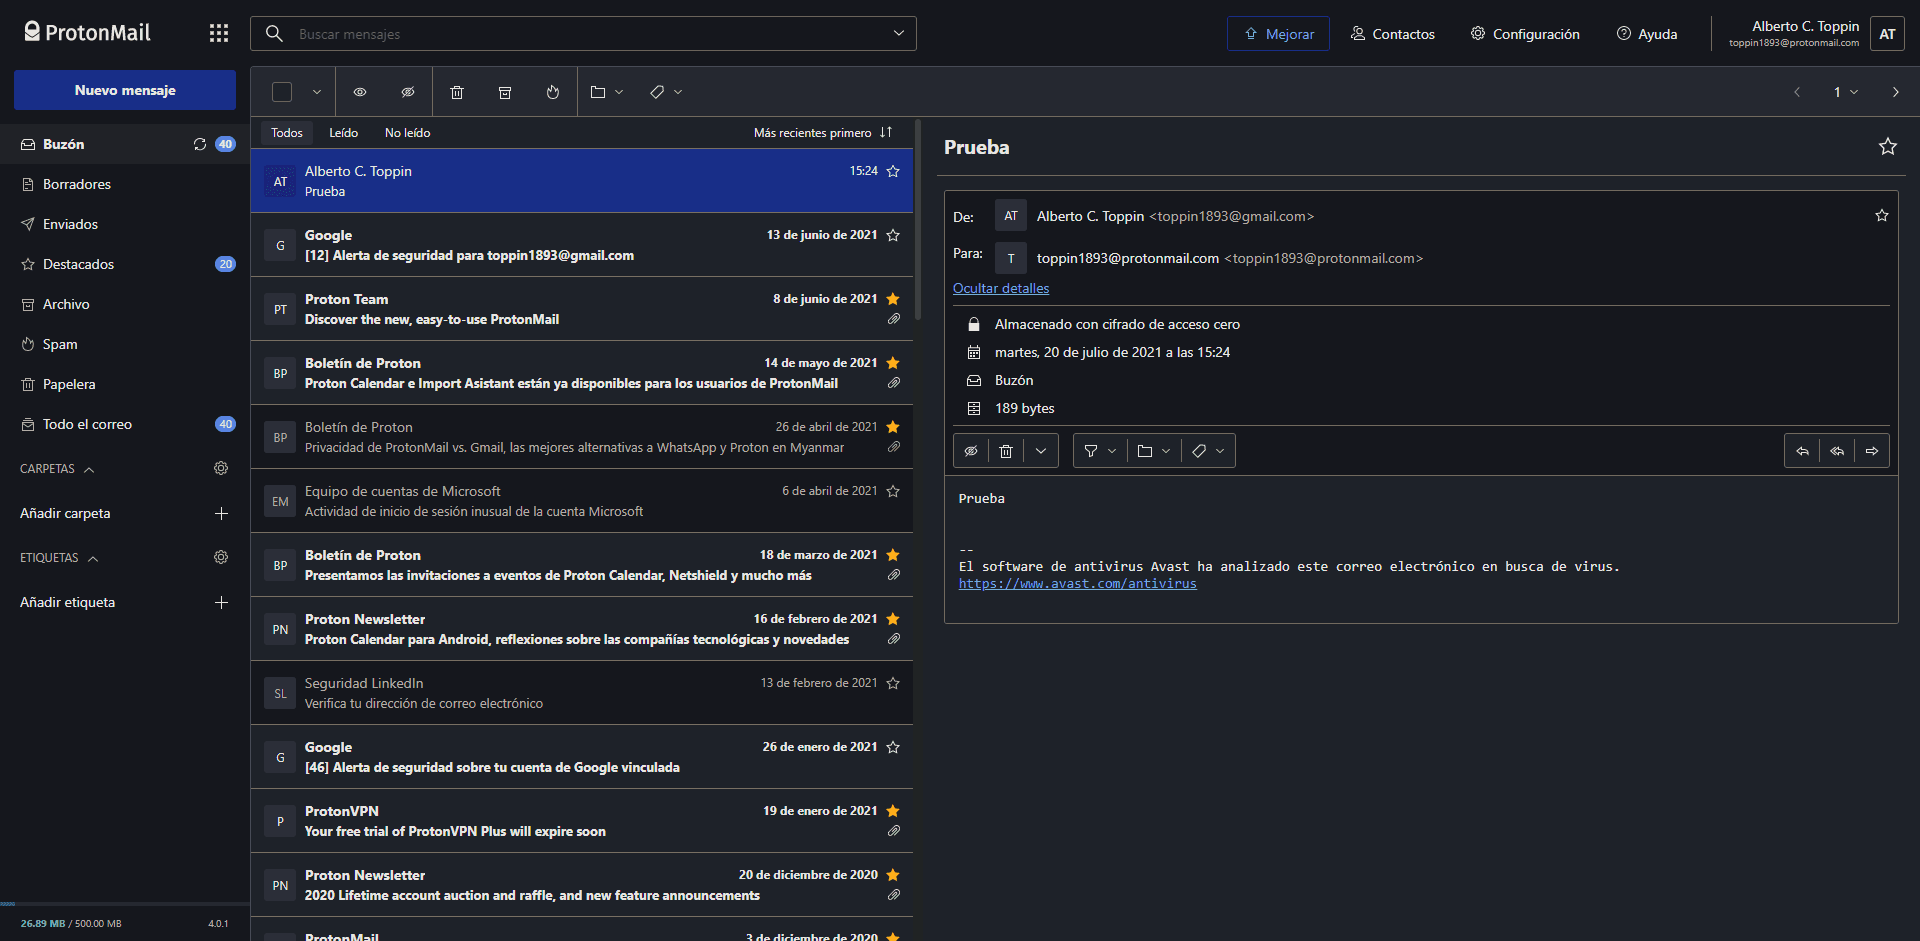Switch to the No leído filter tab
Image resolution: width=1920 pixels, height=941 pixels.
[x=407, y=133]
